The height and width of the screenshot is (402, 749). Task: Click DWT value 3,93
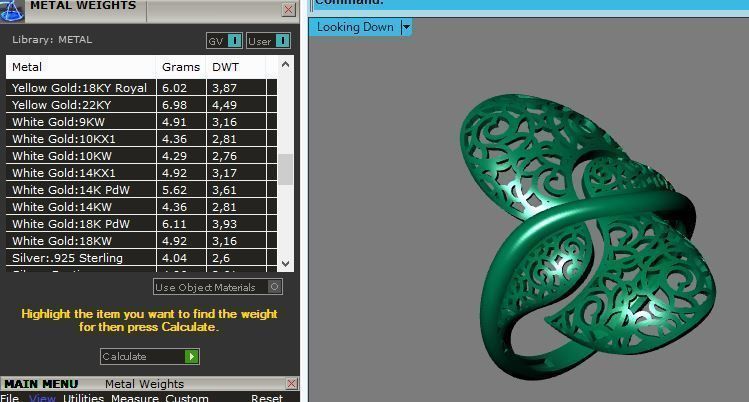coord(225,224)
